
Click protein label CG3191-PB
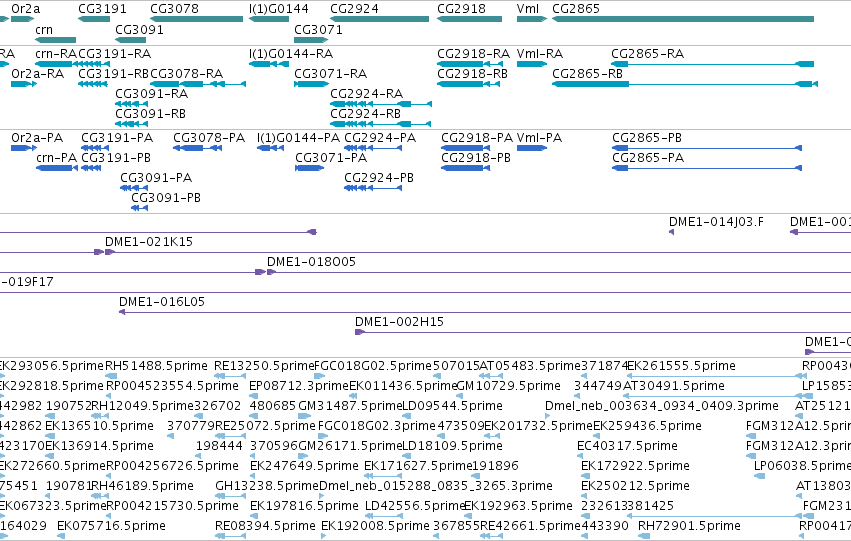[x=116, y=158]
